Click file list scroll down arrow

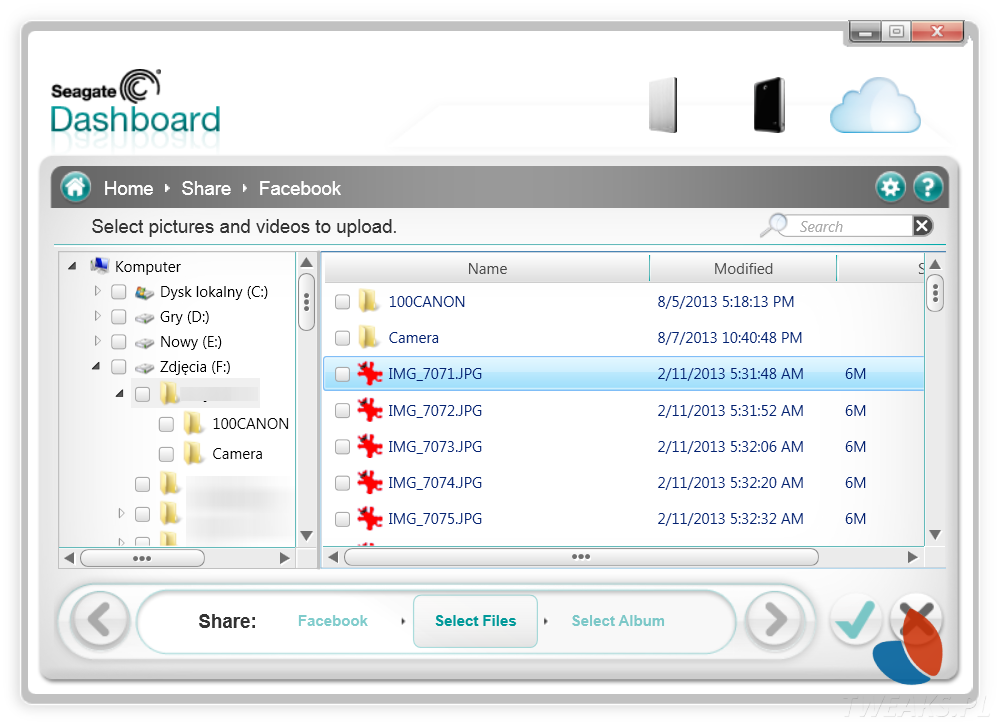pyautogui.click(x=935, y=534)
